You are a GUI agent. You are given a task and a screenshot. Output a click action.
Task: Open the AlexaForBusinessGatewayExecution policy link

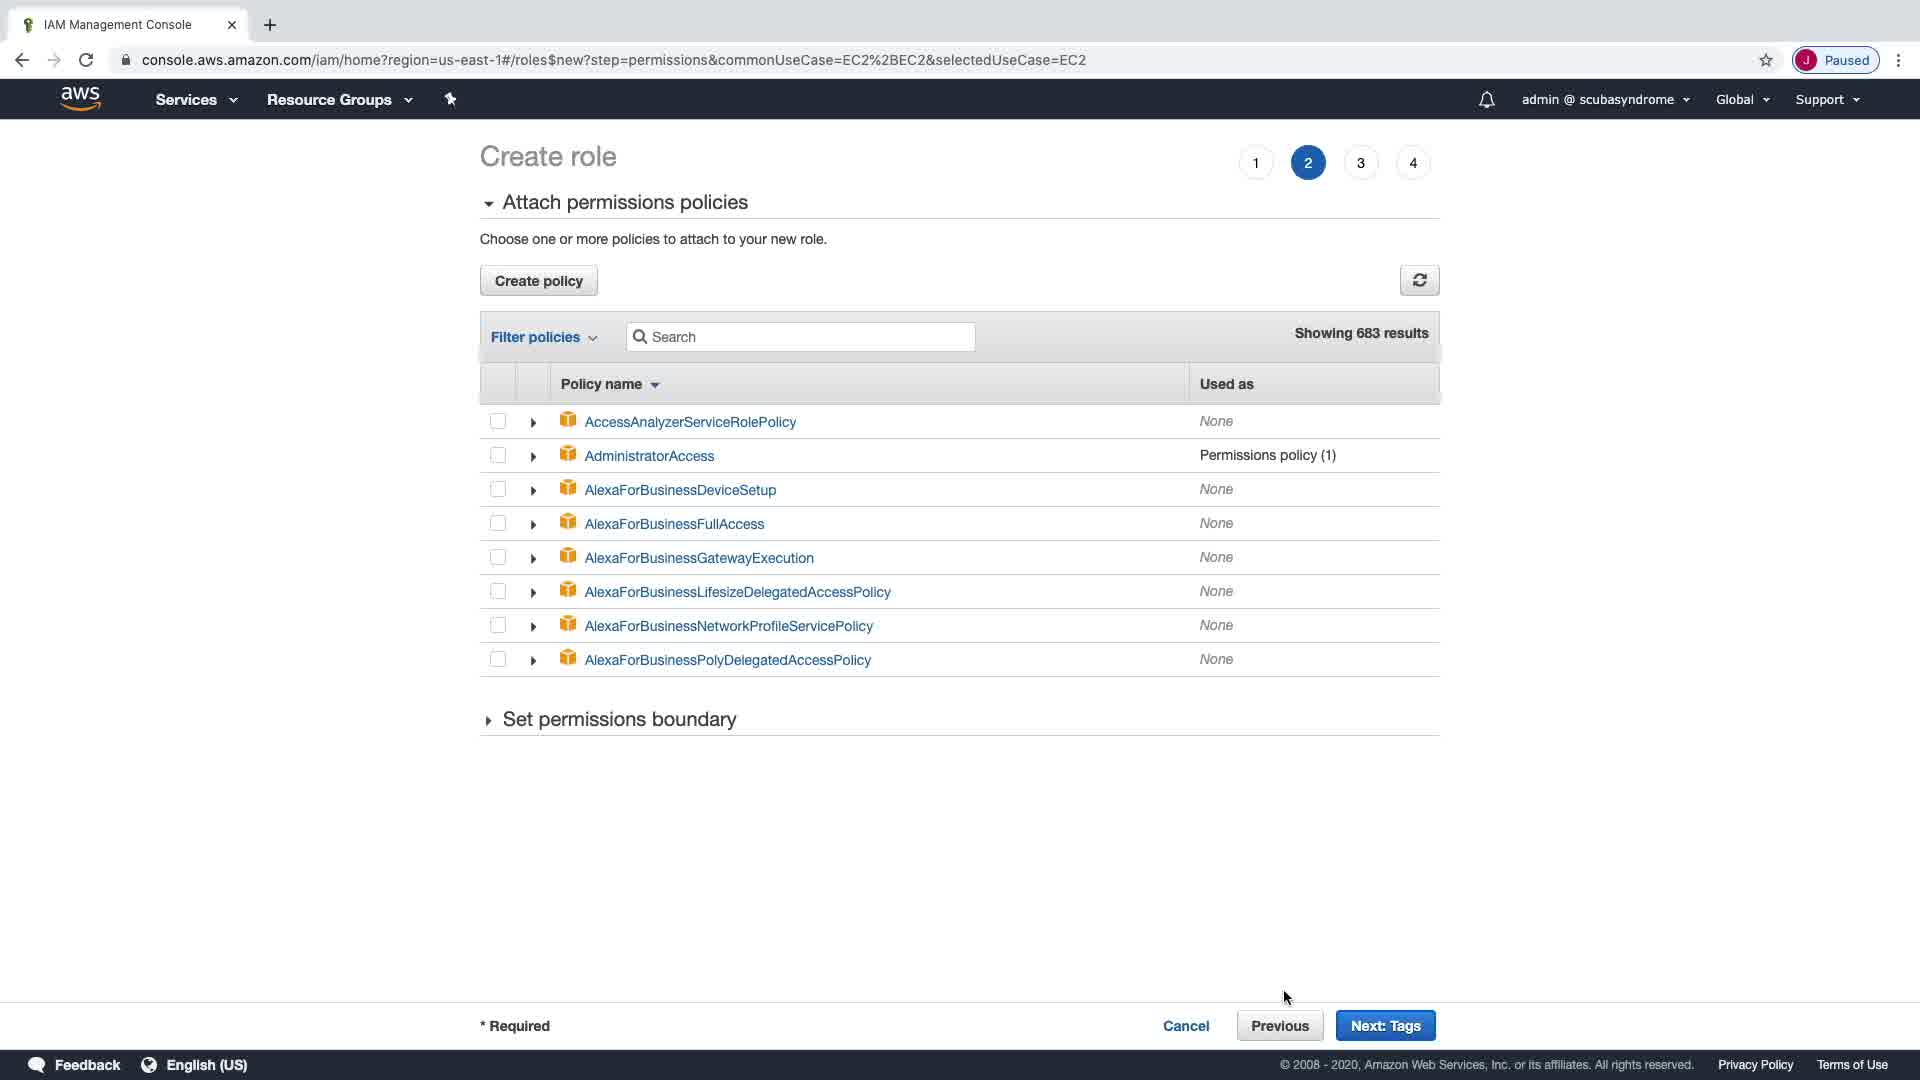coord(698,558)
